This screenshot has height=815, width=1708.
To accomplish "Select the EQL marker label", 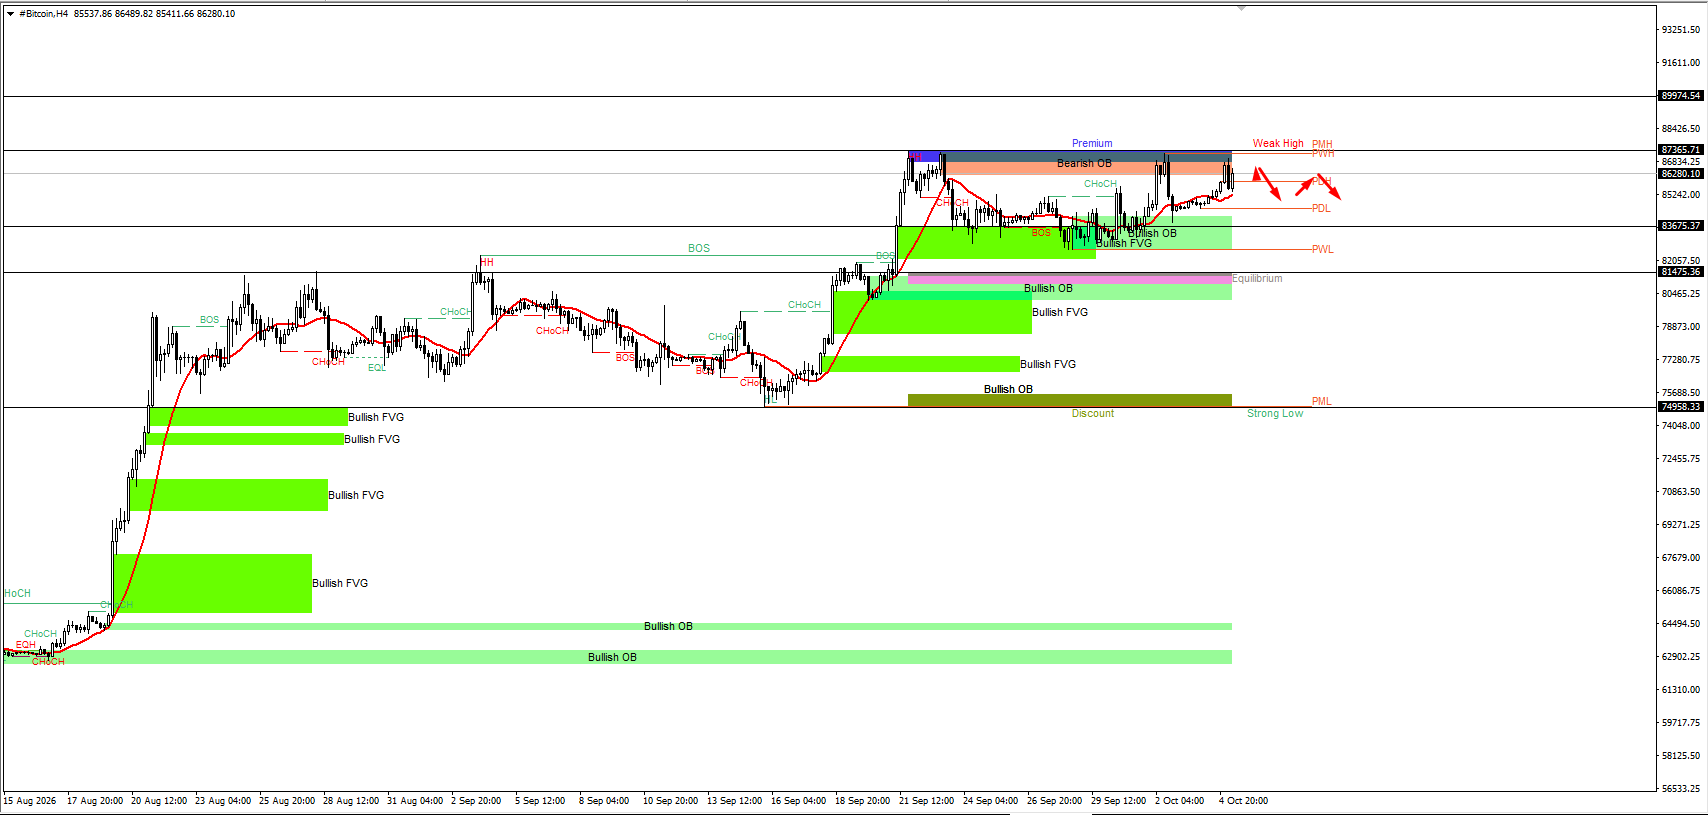I will [376, 368].
